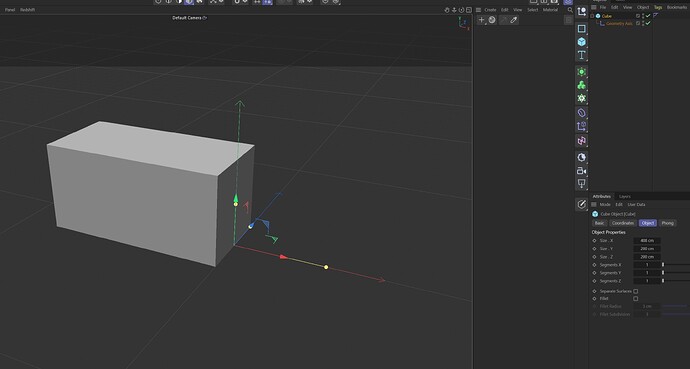Viewport: 690px width, 369px height.
Task: Open the Material Manager hamburger menu
Action: pyautogui.click(x=478, y=10)
